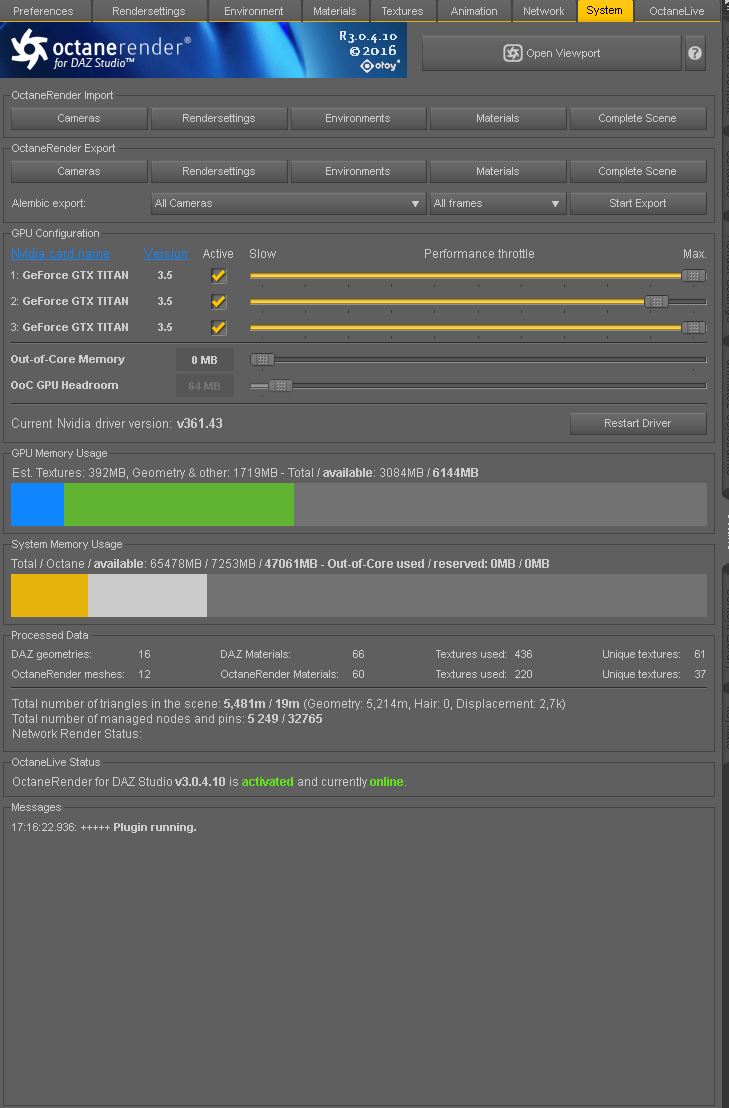This screenshot has width=729, height=1108.
Task: Switch to the OctaneLive tab
Action: pos(677,11)
